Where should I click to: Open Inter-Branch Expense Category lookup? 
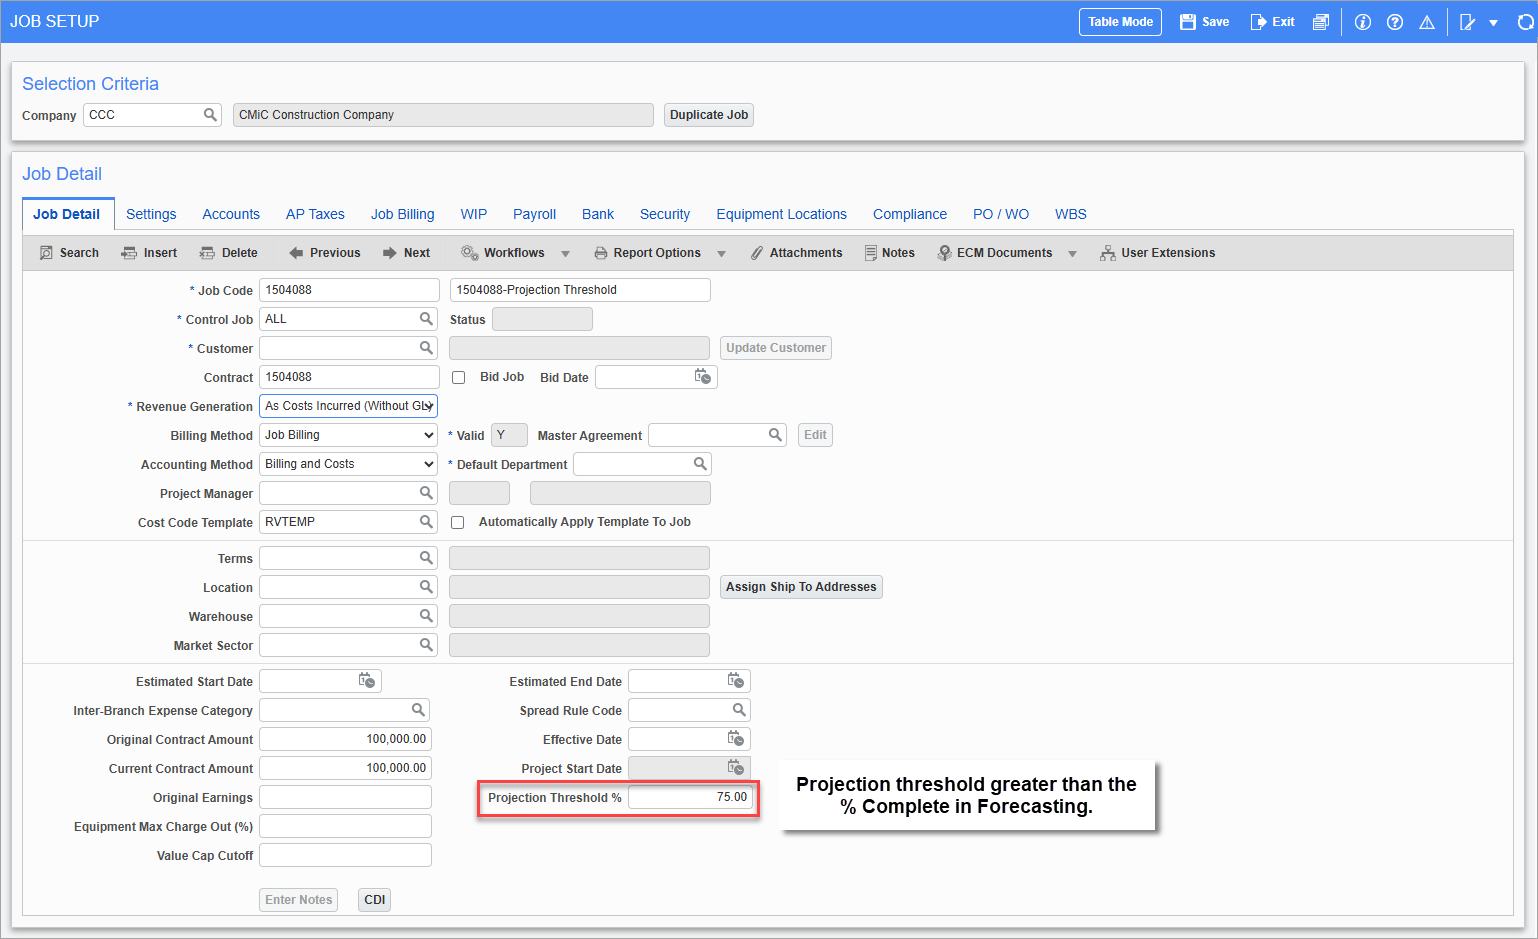418,710
